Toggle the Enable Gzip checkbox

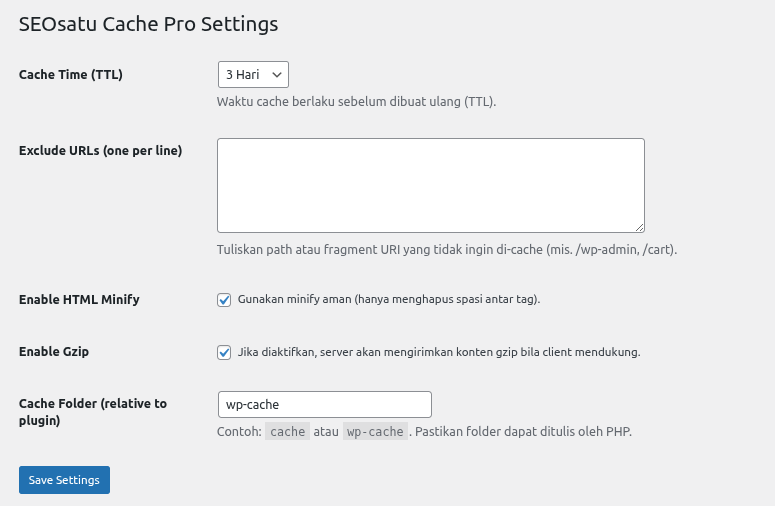[224, 352]
